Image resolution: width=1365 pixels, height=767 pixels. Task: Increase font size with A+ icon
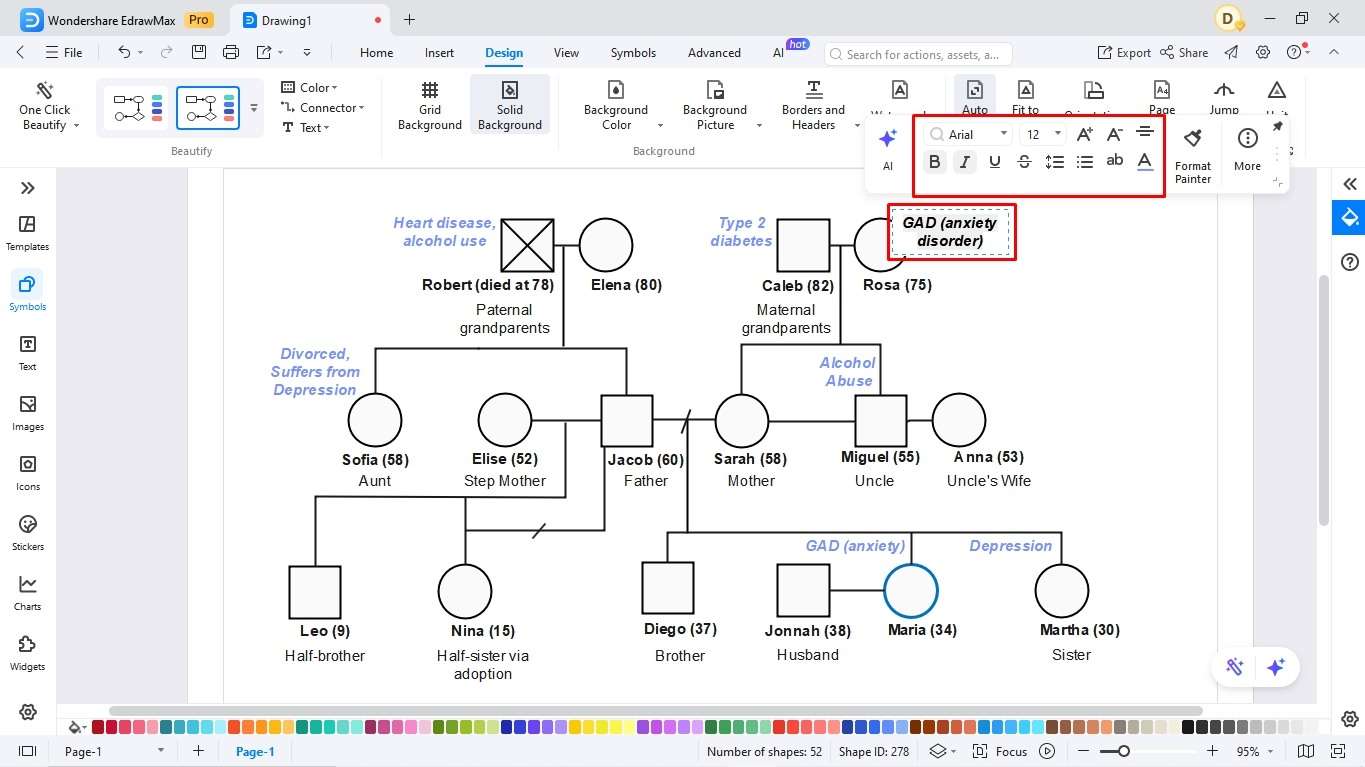[1085, 134]
